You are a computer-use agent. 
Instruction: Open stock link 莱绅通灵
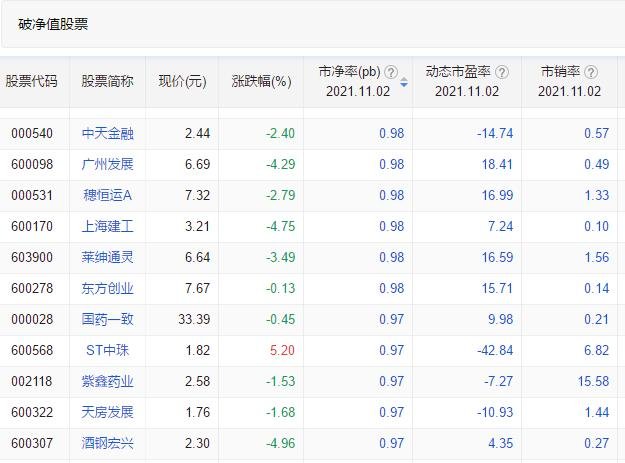pos(107,257)
